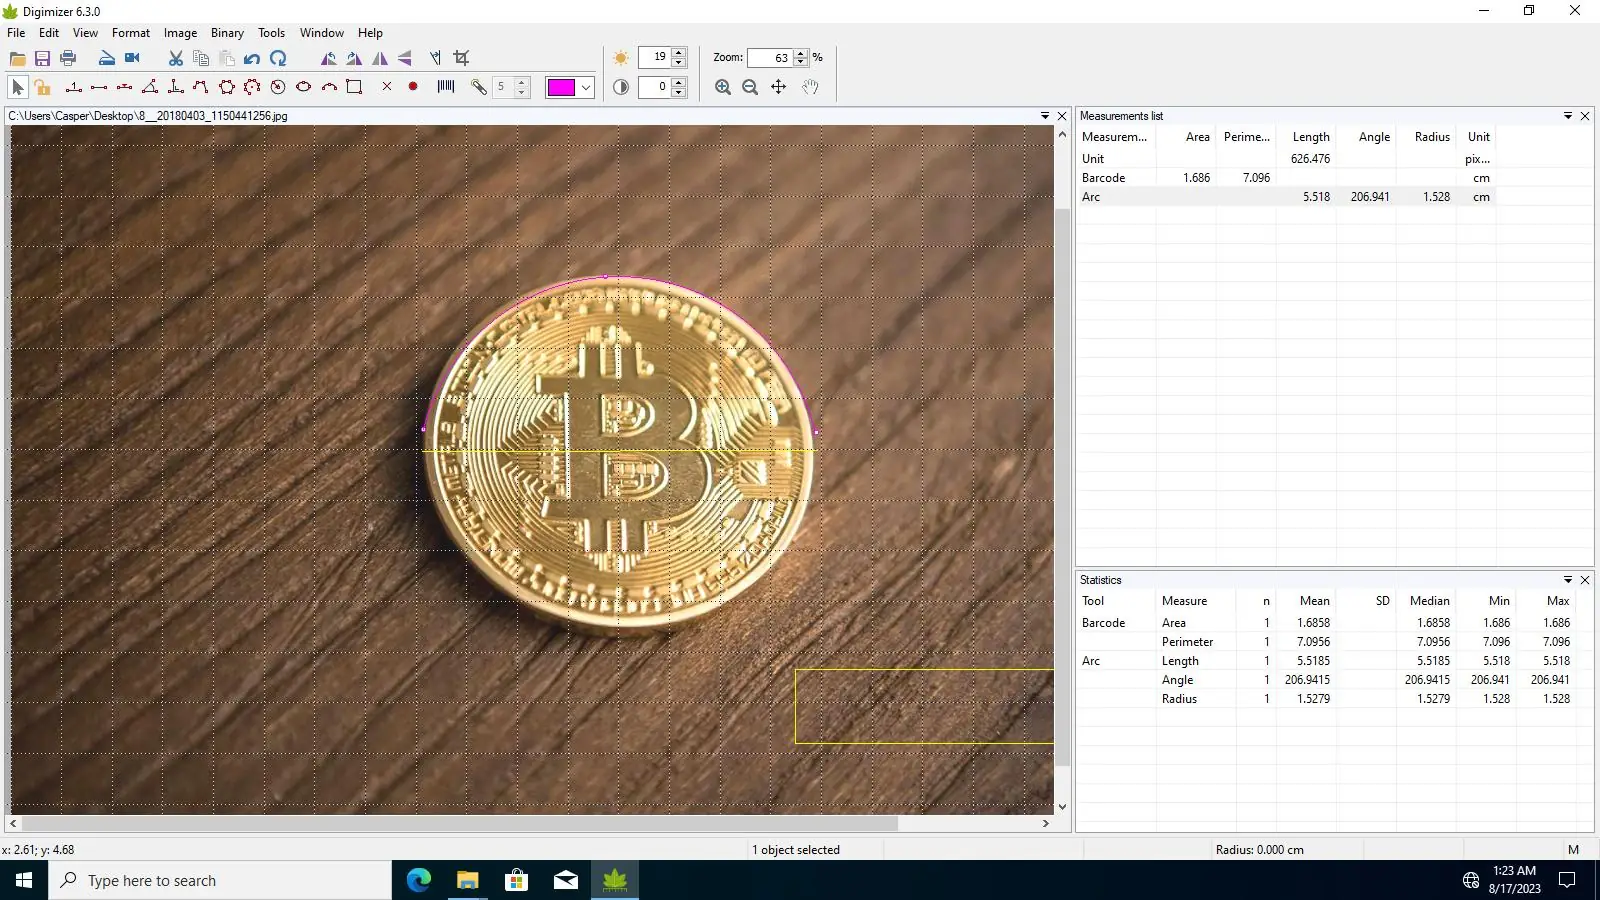The image size is (1600, 900).
Task: Flip the image horizontally
Action: [x=380, y=58]
